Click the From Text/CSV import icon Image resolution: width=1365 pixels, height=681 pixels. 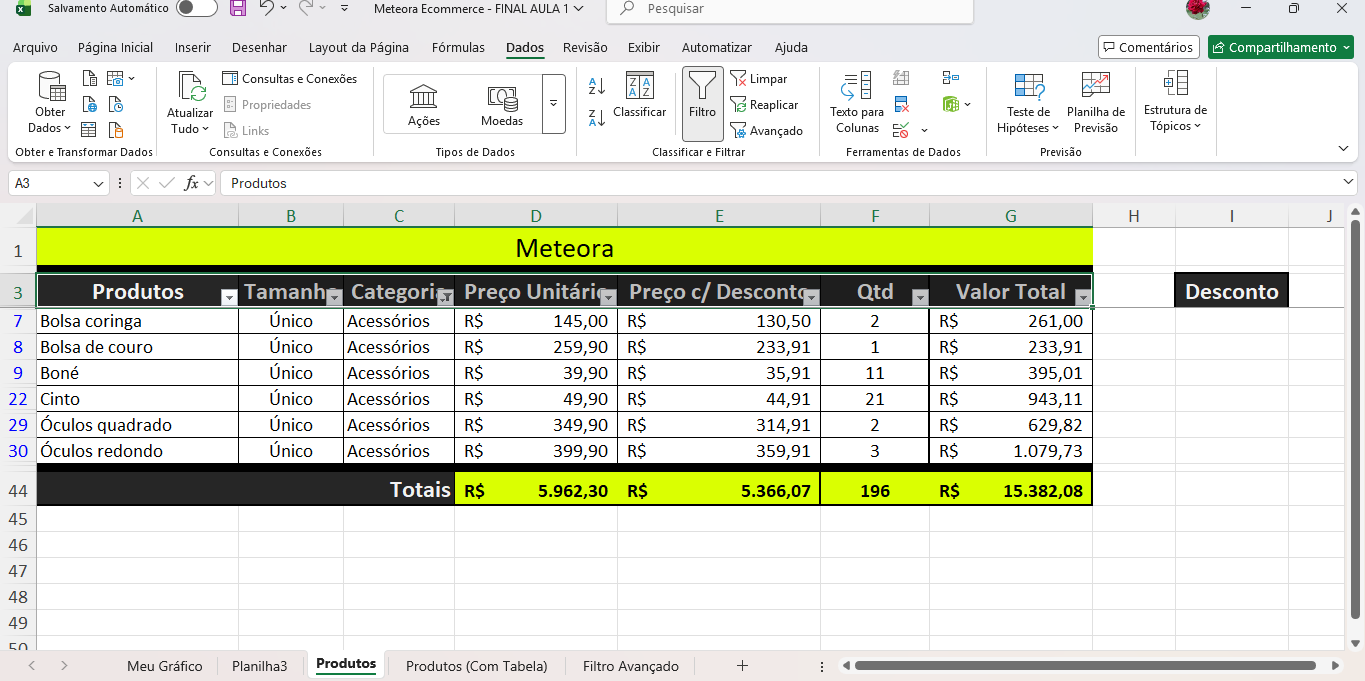(89, 78)
